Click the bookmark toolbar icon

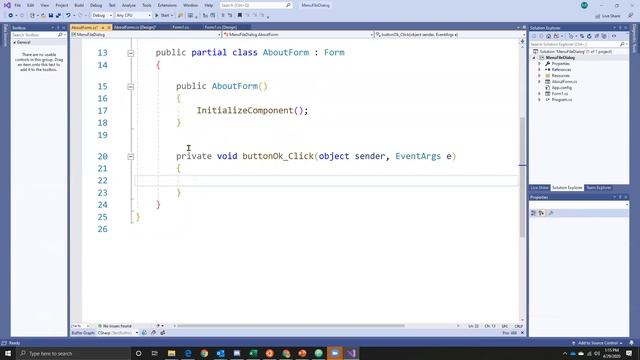pos(240,16)
